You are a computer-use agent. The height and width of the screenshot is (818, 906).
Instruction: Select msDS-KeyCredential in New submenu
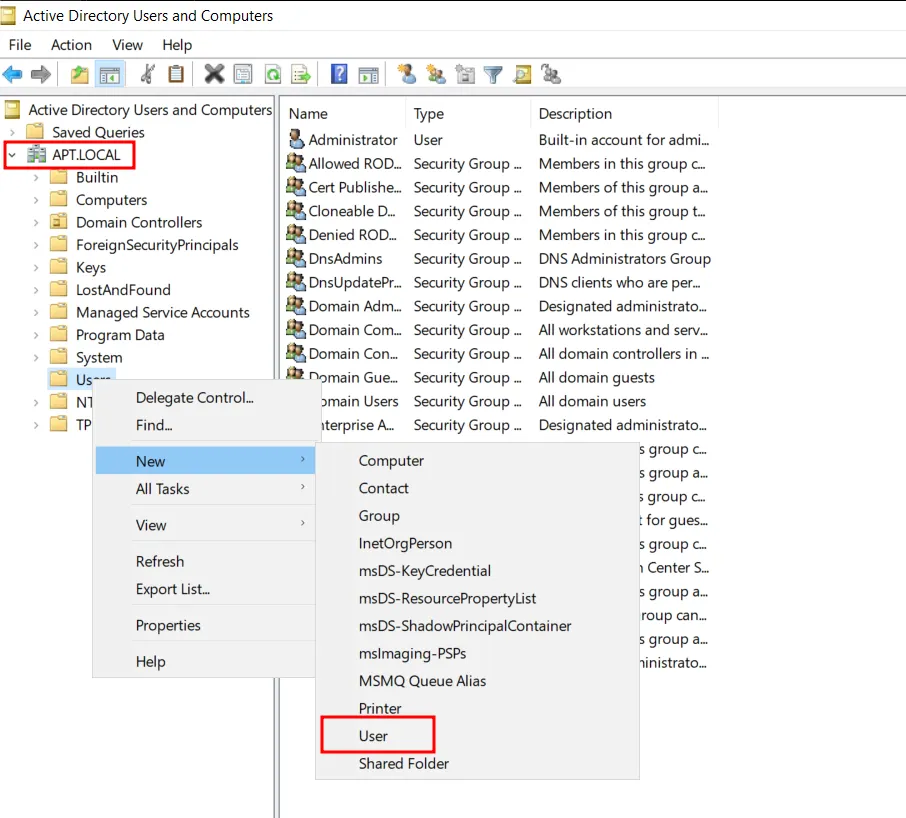click(x=477, y=571)
